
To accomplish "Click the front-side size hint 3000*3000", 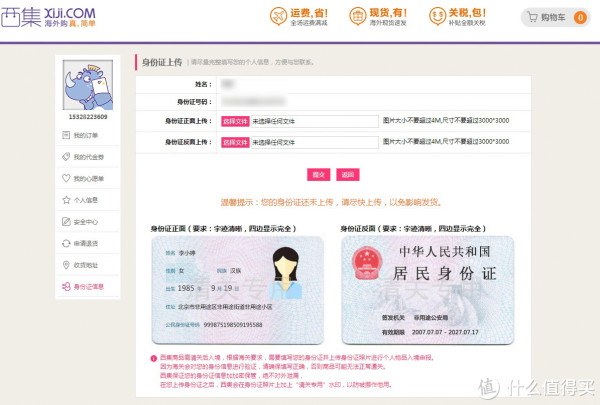I will 446,121.
